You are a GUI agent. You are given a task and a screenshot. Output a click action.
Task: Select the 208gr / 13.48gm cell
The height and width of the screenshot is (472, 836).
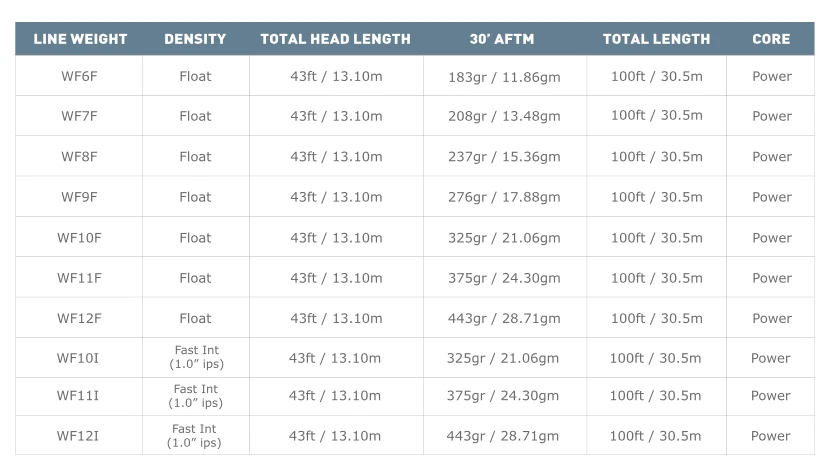504,116
